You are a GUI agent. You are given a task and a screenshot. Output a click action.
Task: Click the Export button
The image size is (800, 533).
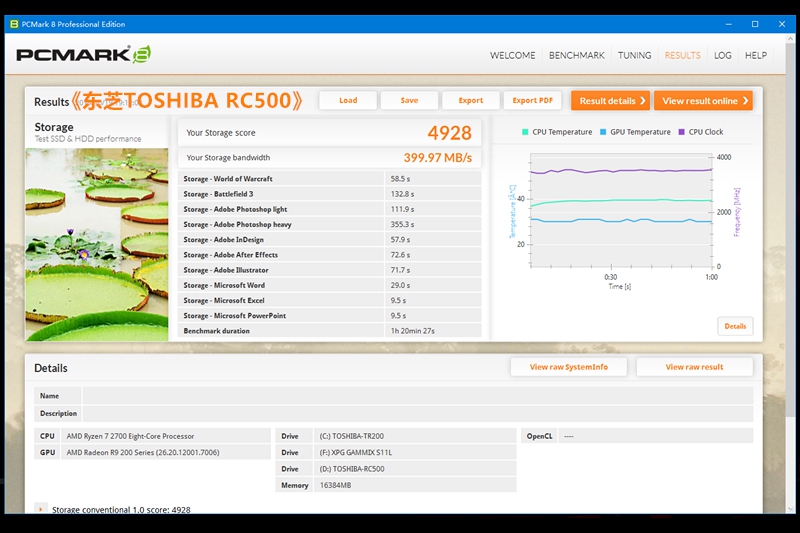470,100
